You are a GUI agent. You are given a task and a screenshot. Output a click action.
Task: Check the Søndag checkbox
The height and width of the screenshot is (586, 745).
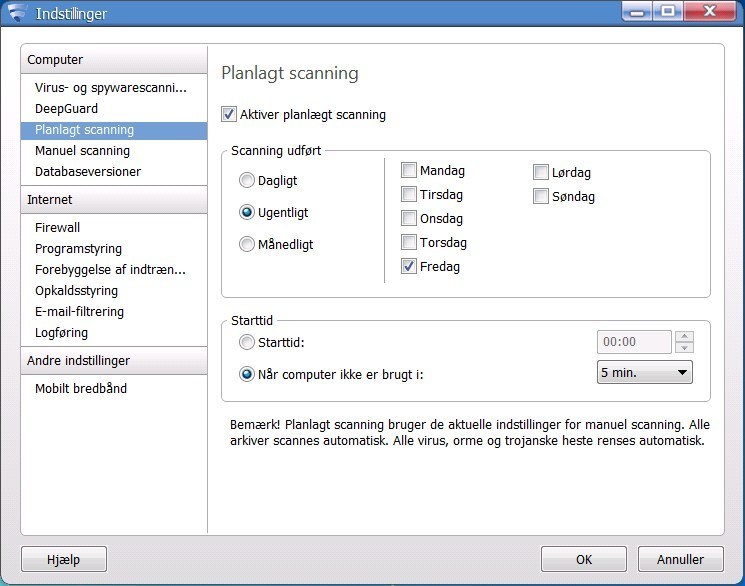tap(541, 196)
